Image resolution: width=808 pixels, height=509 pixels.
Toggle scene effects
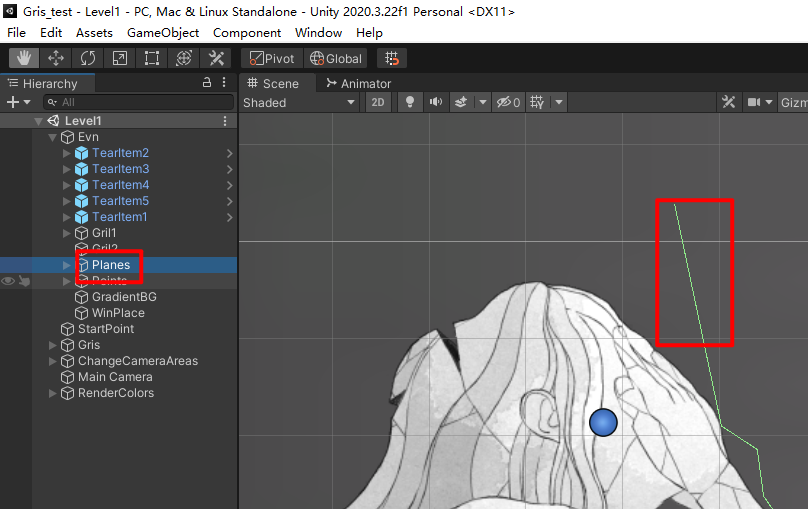[461, 103]
